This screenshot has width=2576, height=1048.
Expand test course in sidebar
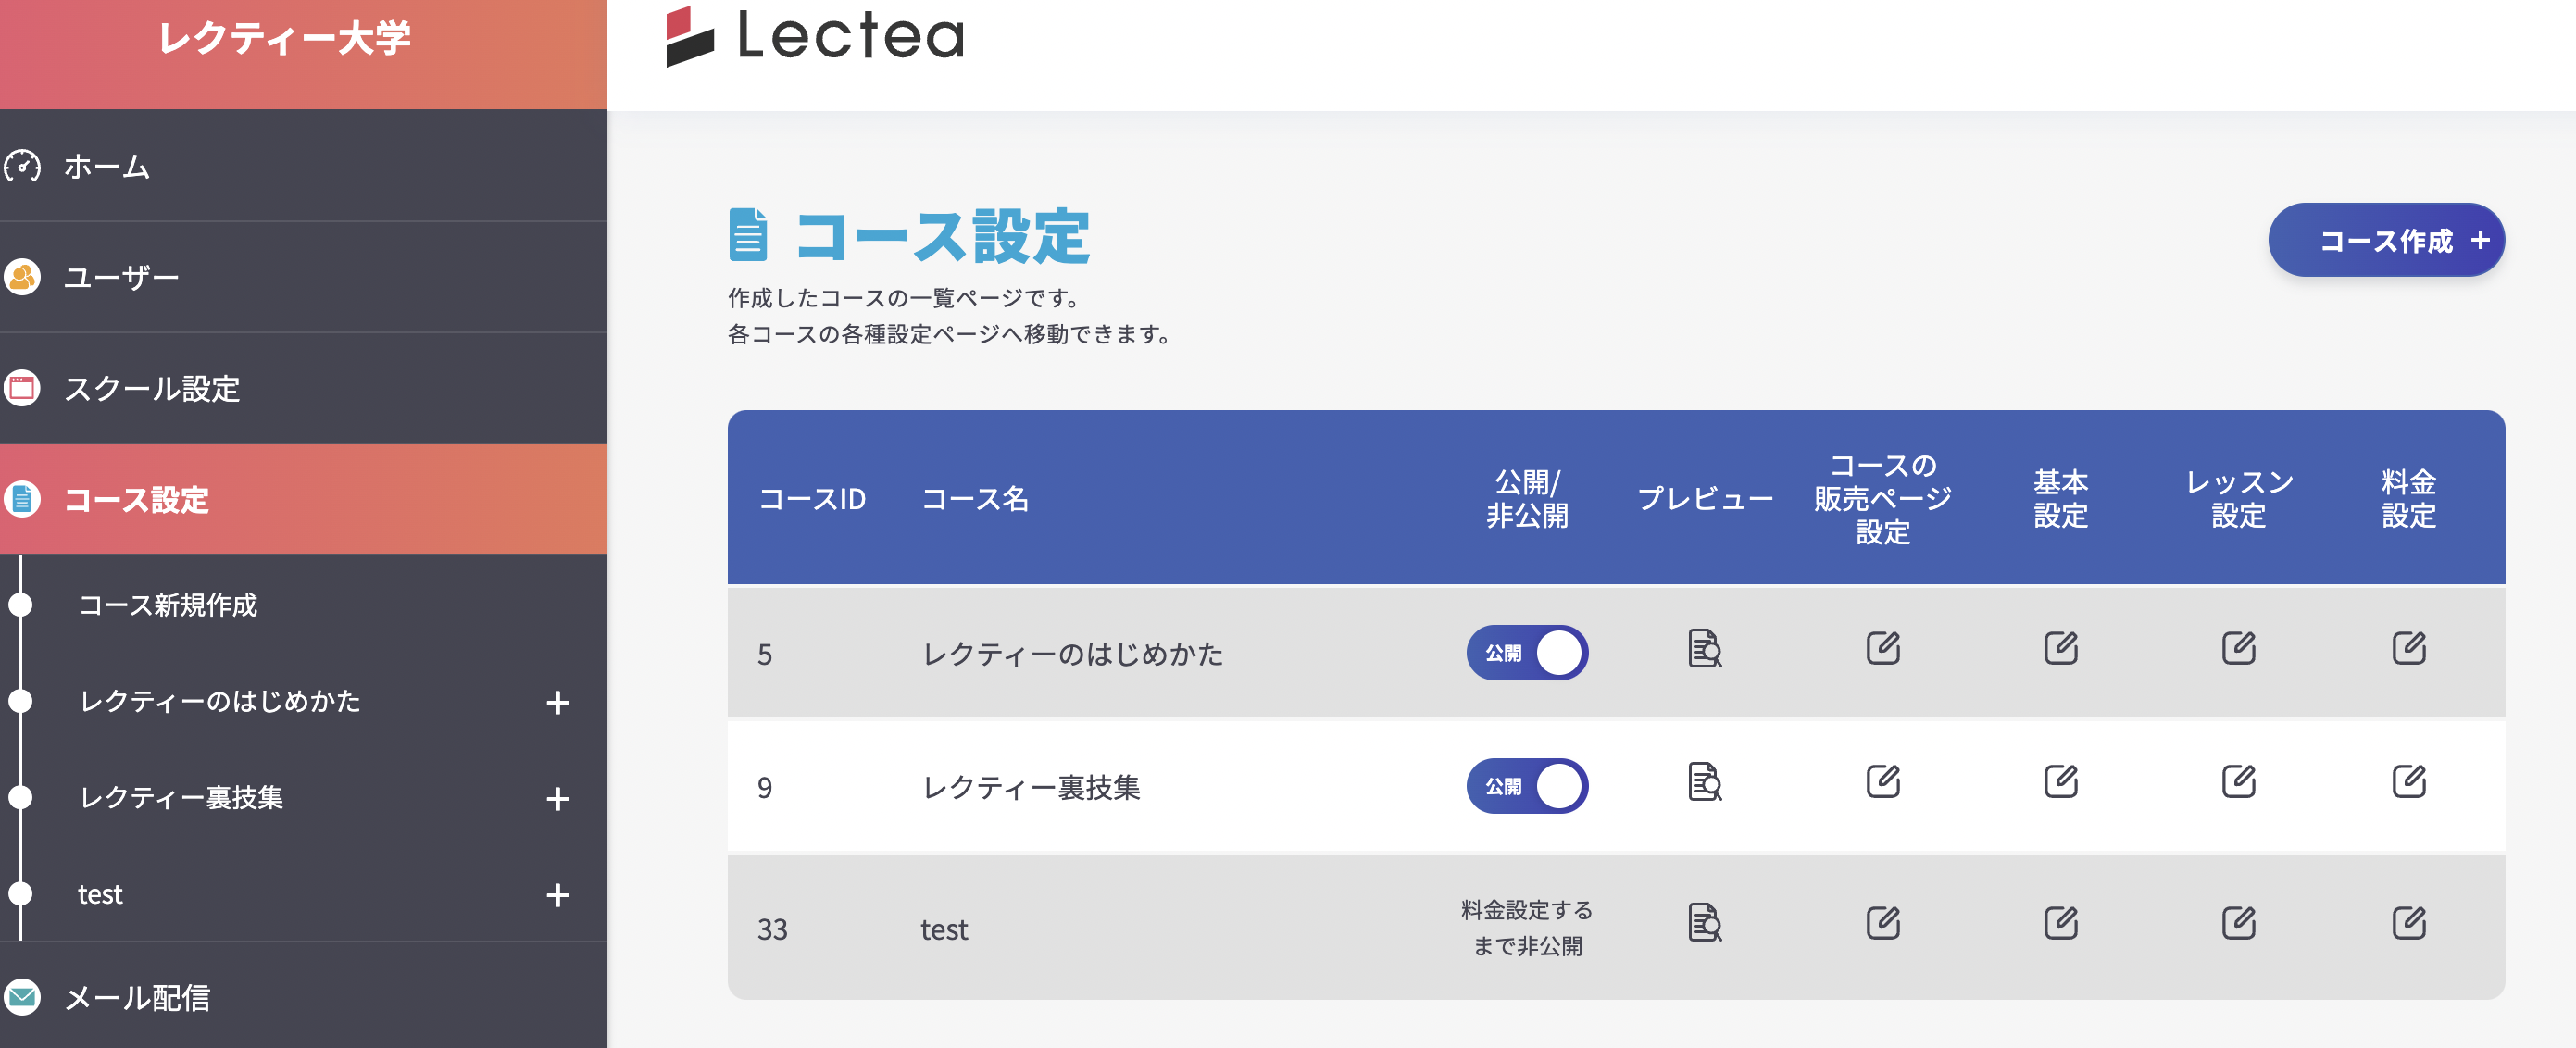[x=557, y=895]
